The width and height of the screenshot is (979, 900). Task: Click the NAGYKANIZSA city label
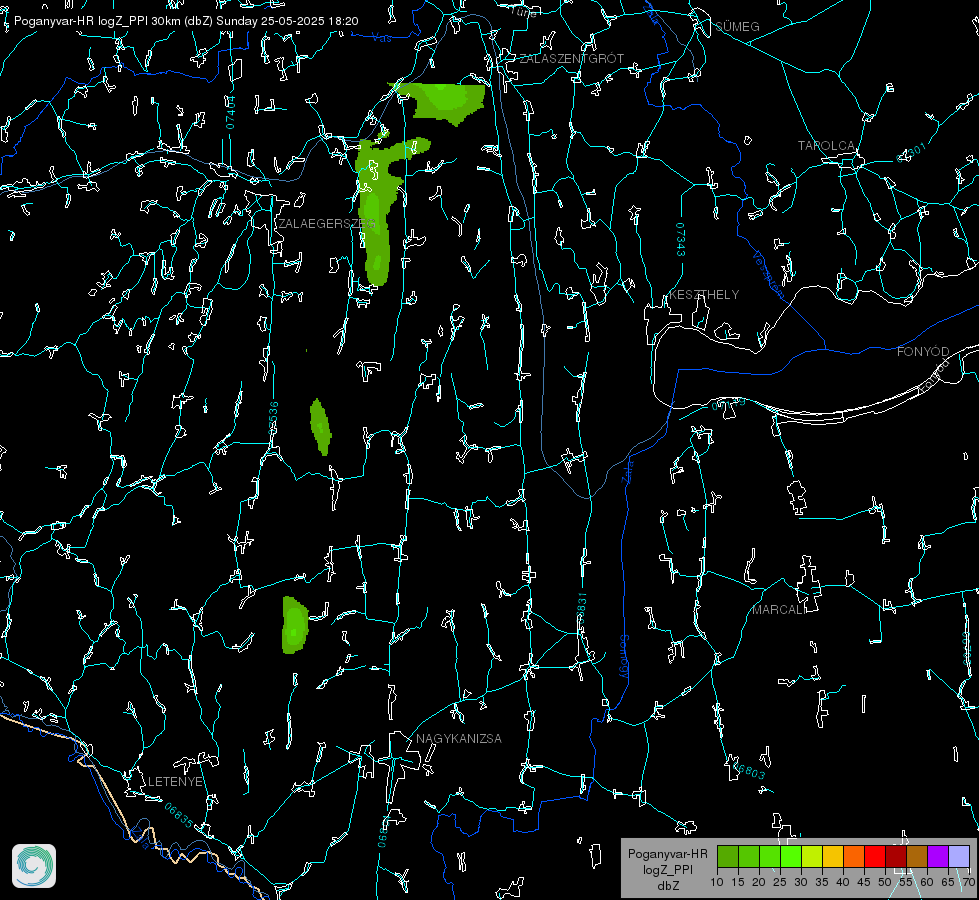459,739
